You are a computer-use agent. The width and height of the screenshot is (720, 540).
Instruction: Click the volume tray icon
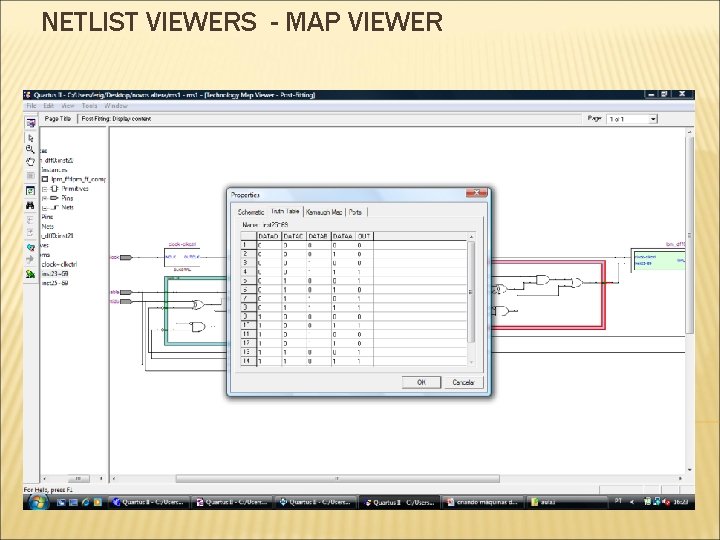666,502
